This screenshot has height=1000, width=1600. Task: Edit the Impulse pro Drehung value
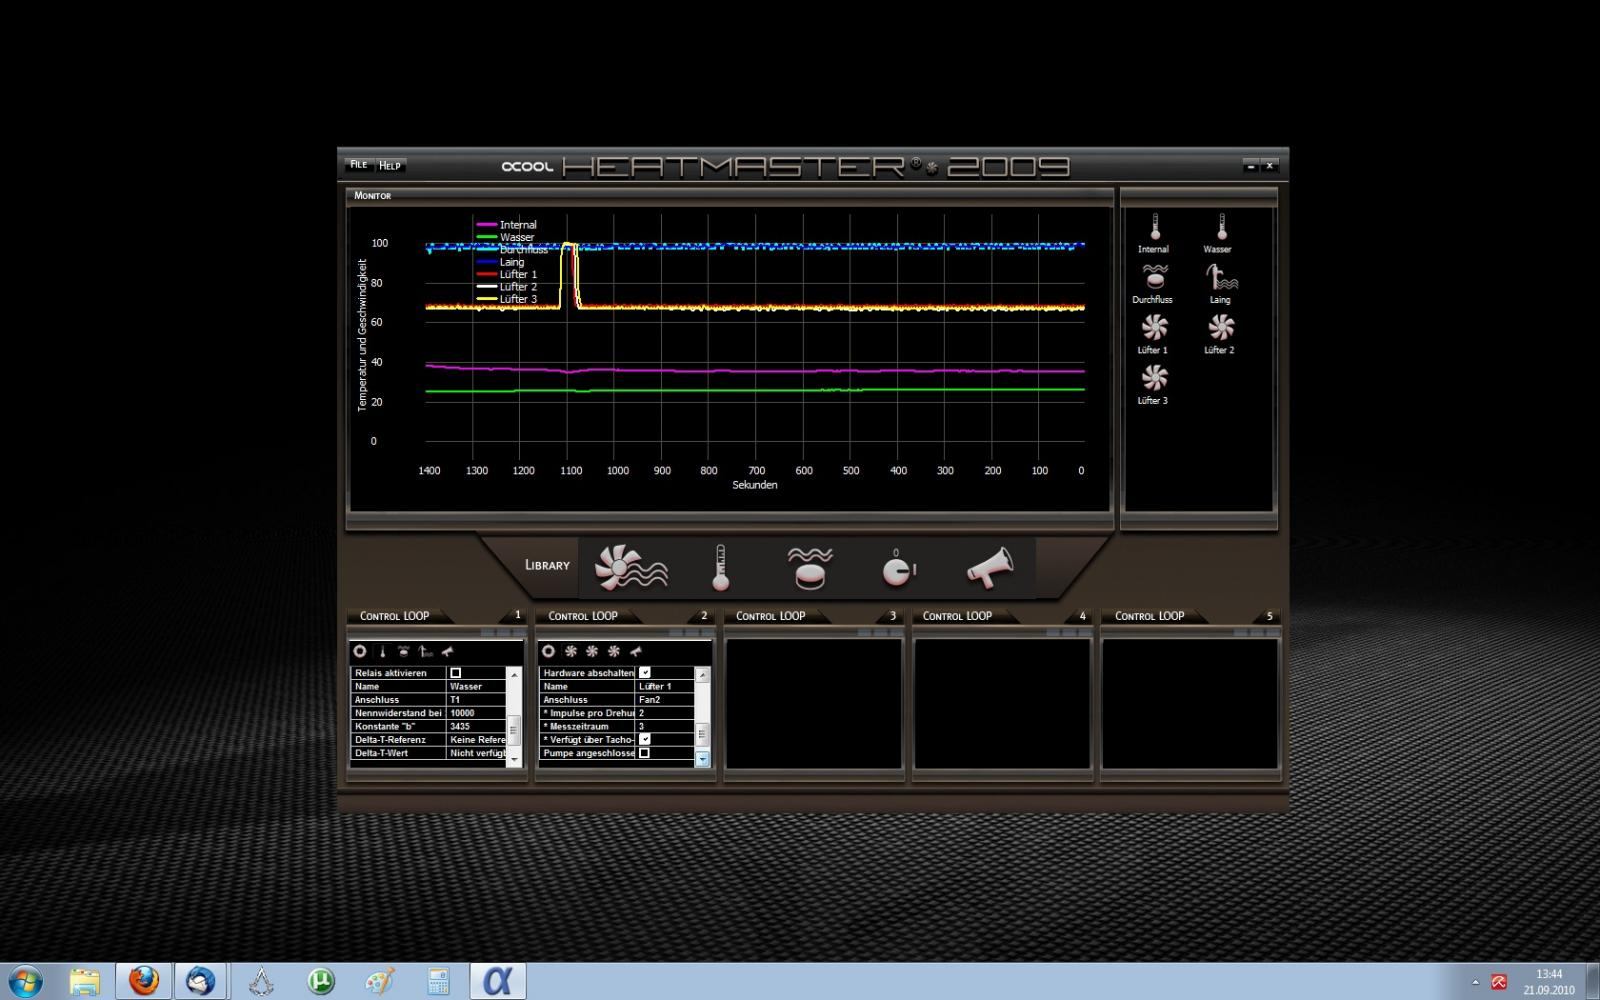pos(665,713)
